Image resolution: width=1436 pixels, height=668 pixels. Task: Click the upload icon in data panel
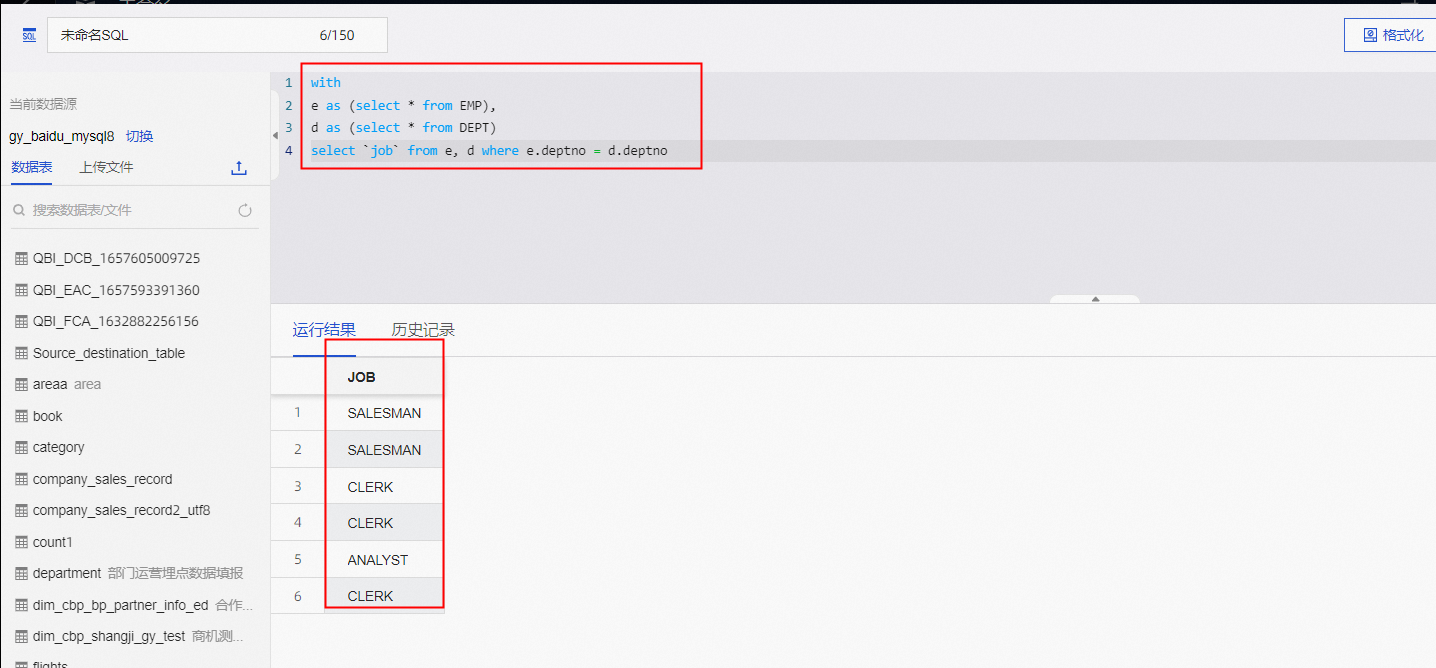[239, 168]
